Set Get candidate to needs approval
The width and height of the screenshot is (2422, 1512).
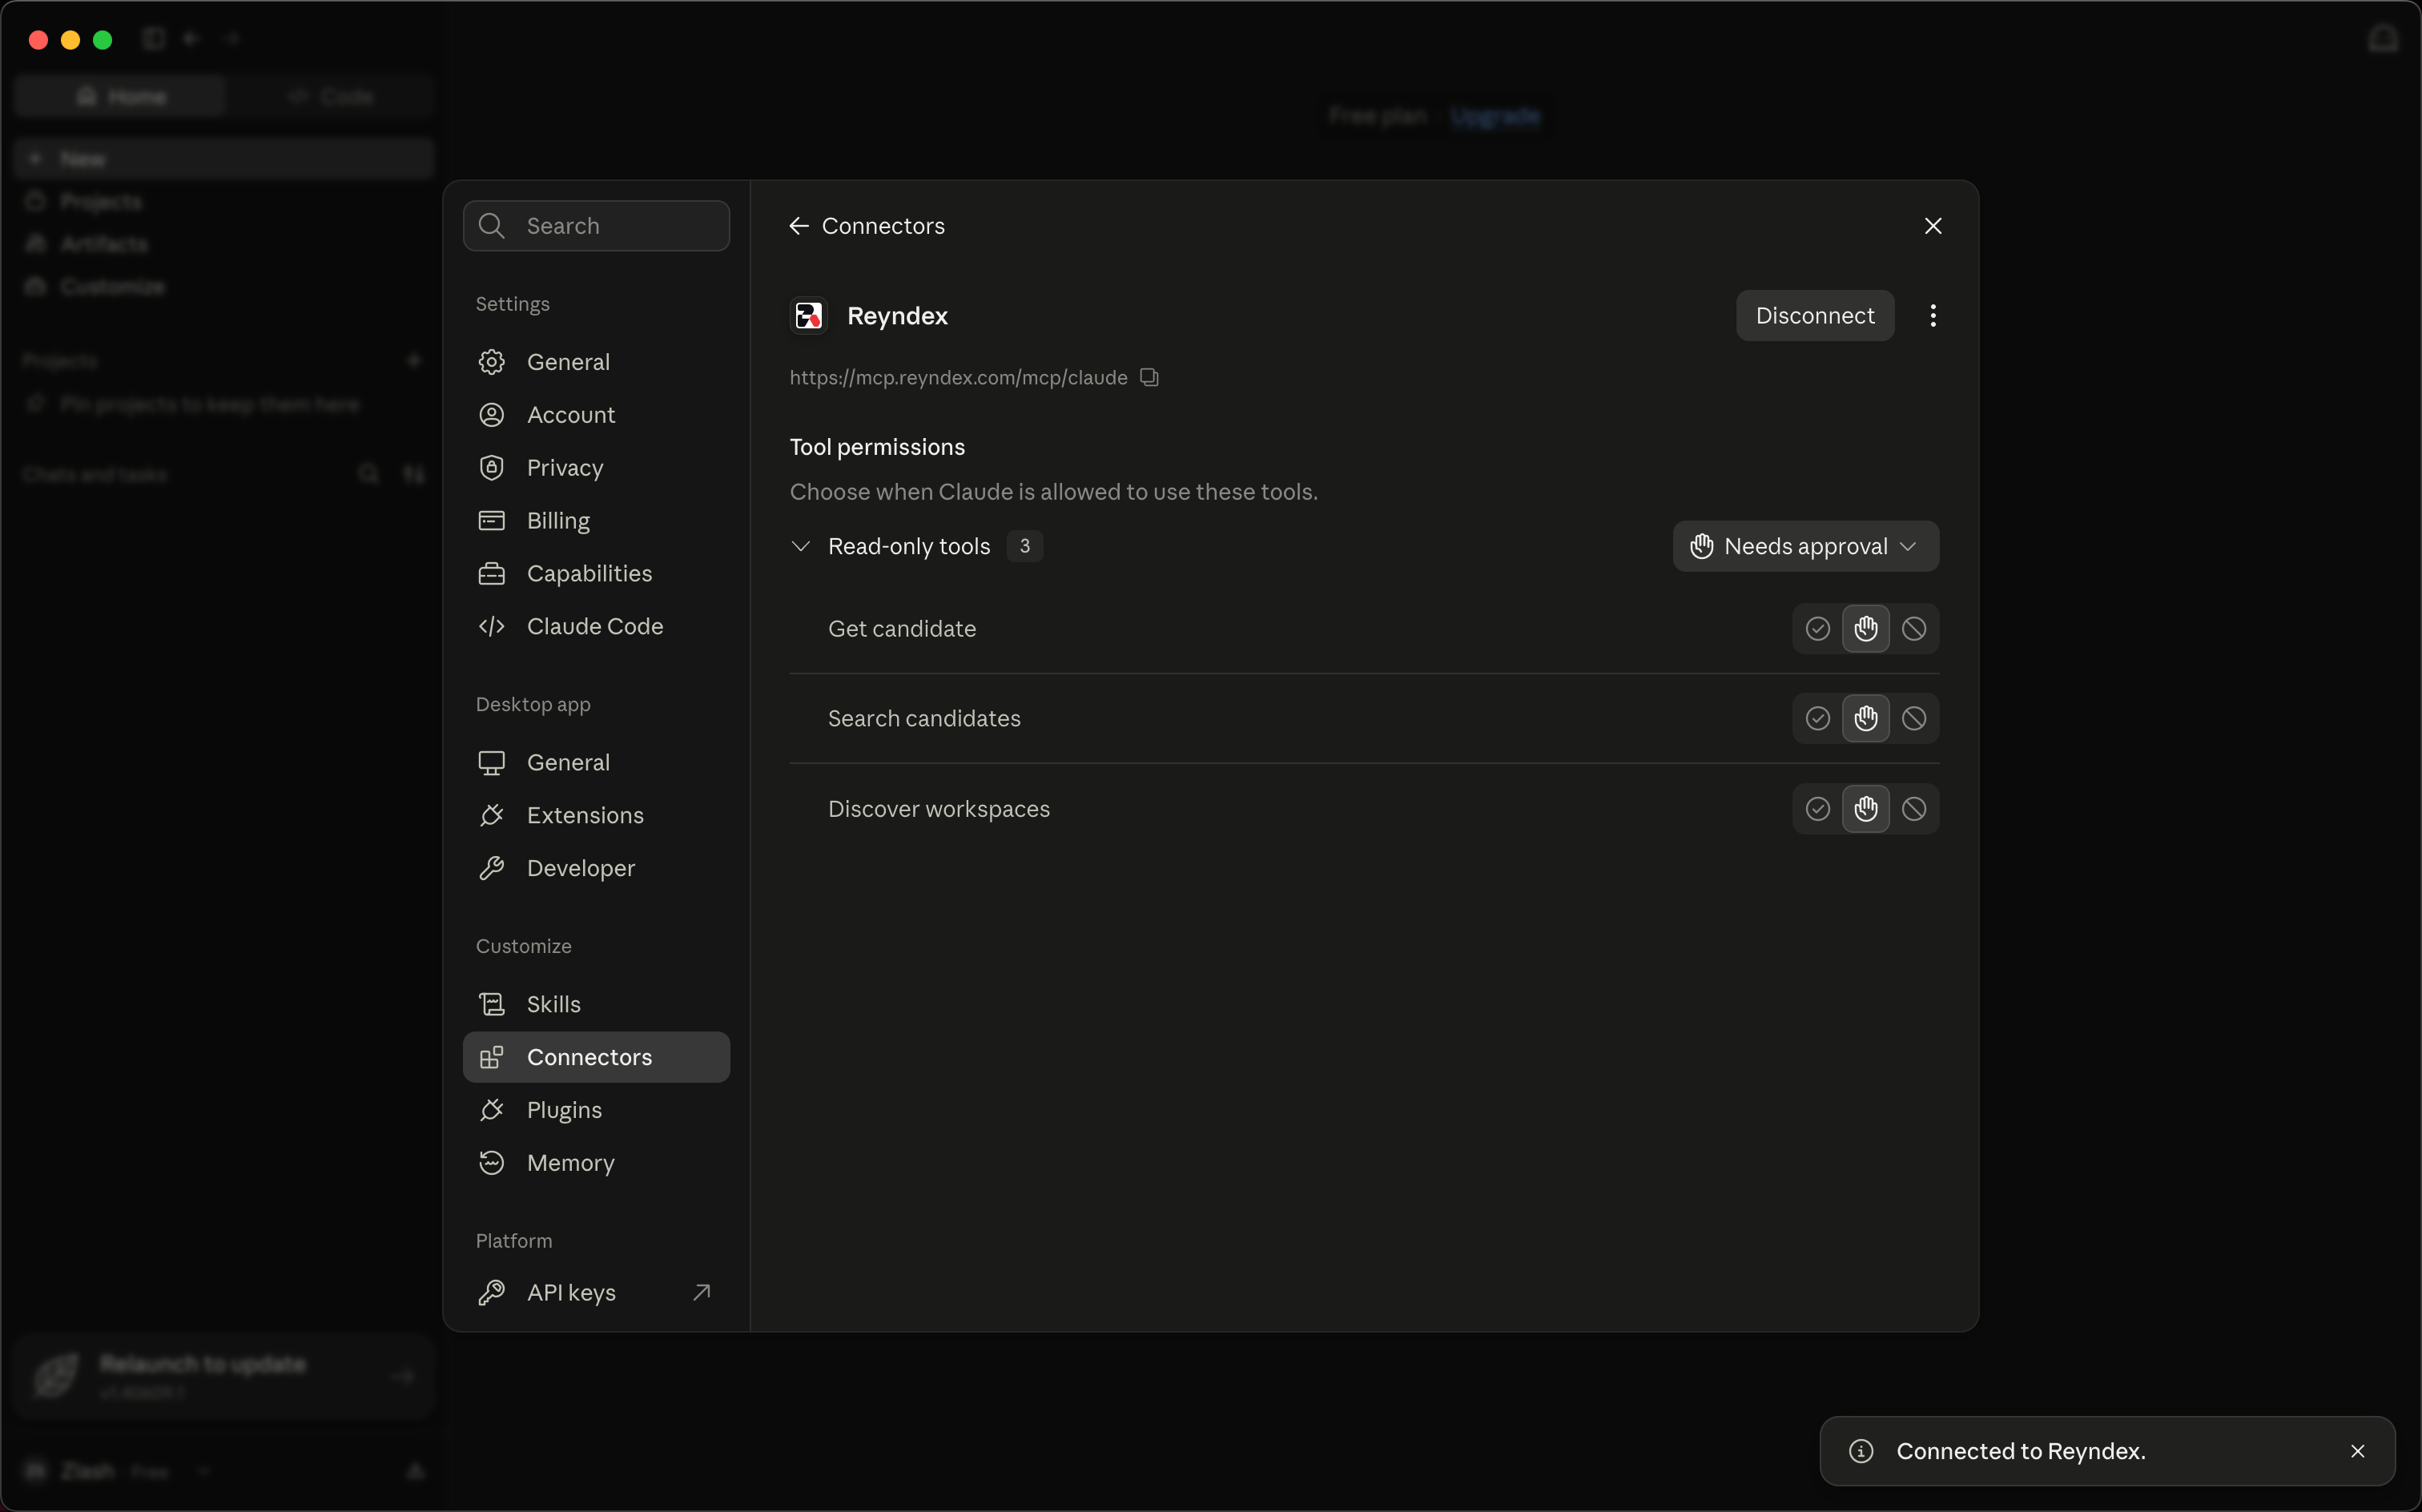tap(1865, 629)
